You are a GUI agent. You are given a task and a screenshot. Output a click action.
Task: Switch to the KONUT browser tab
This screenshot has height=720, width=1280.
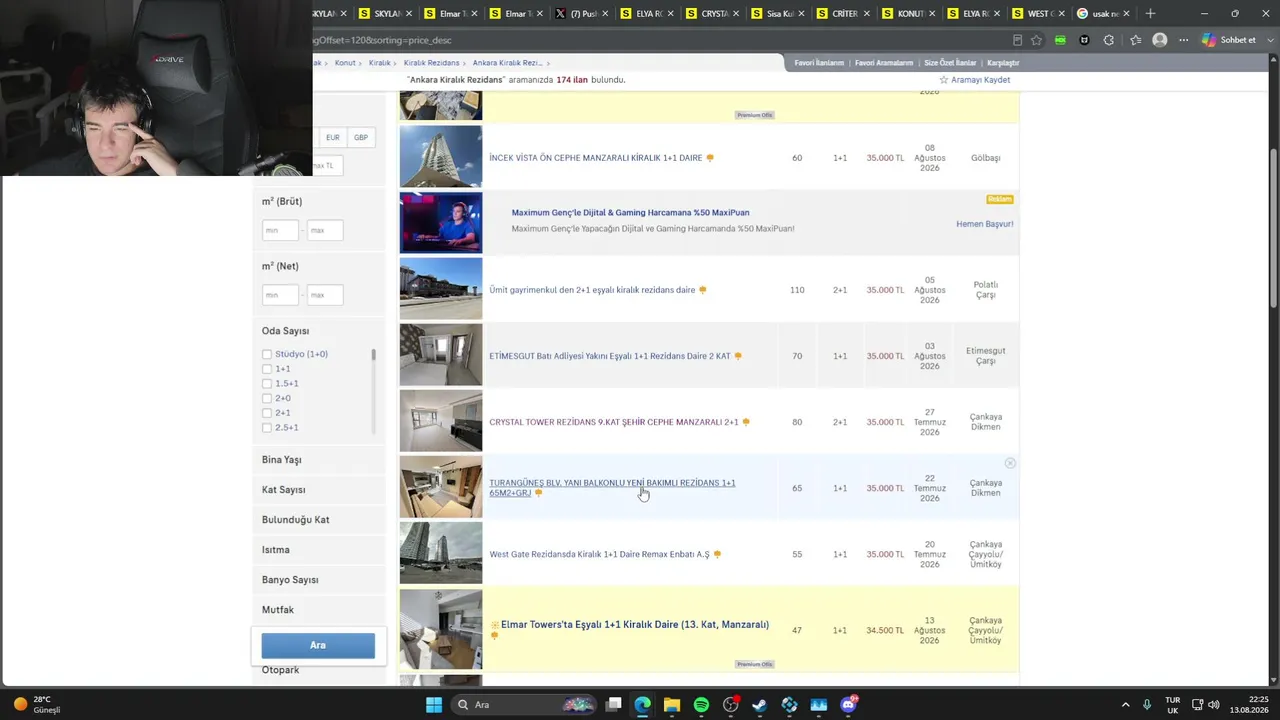click(x=909, y=14)
